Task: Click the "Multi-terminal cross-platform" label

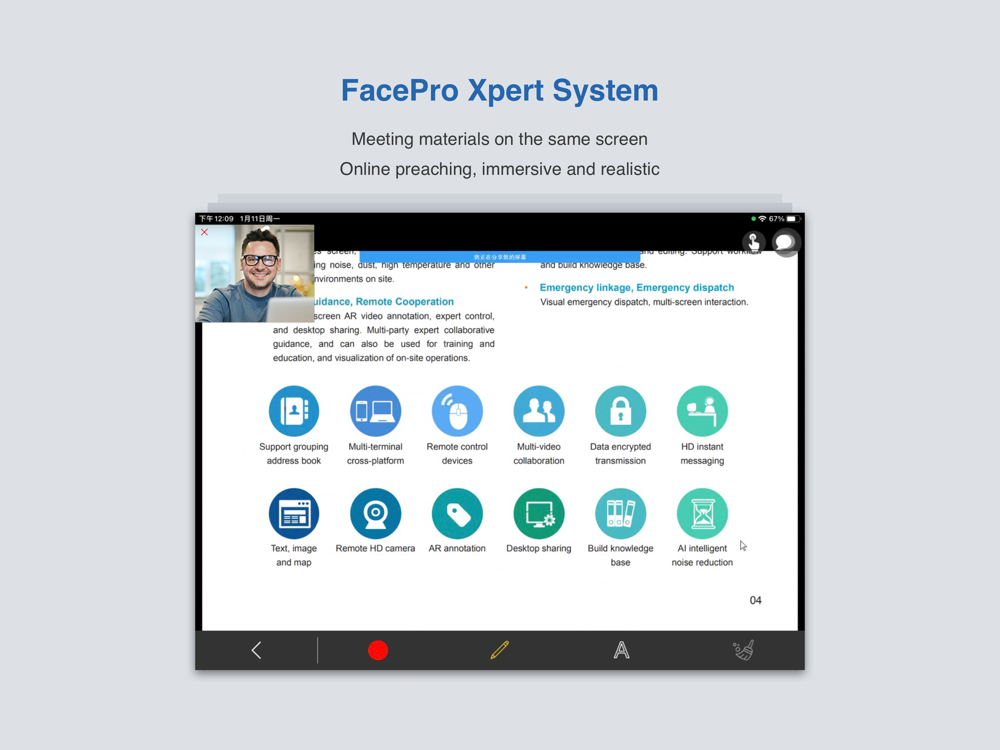Action: click(x=376, y=453)
